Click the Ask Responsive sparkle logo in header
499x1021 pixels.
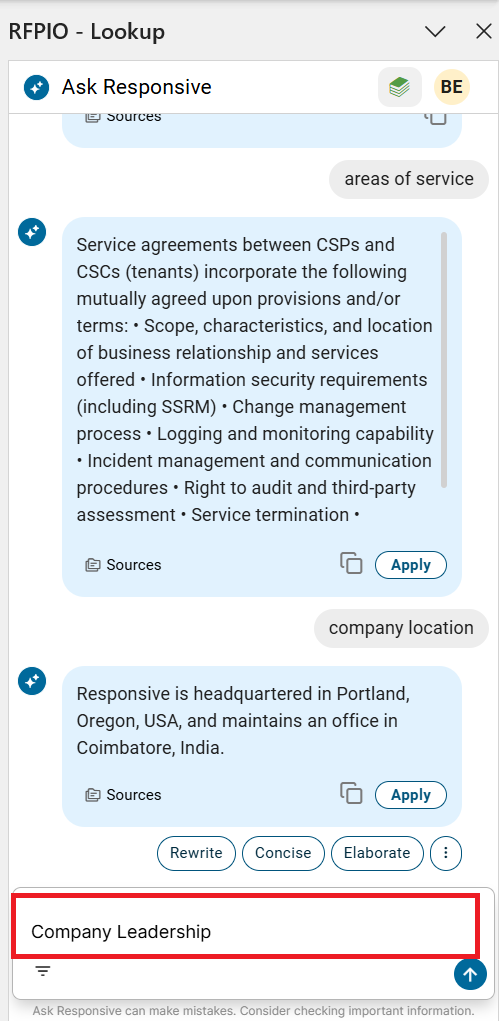click(36, 87)
